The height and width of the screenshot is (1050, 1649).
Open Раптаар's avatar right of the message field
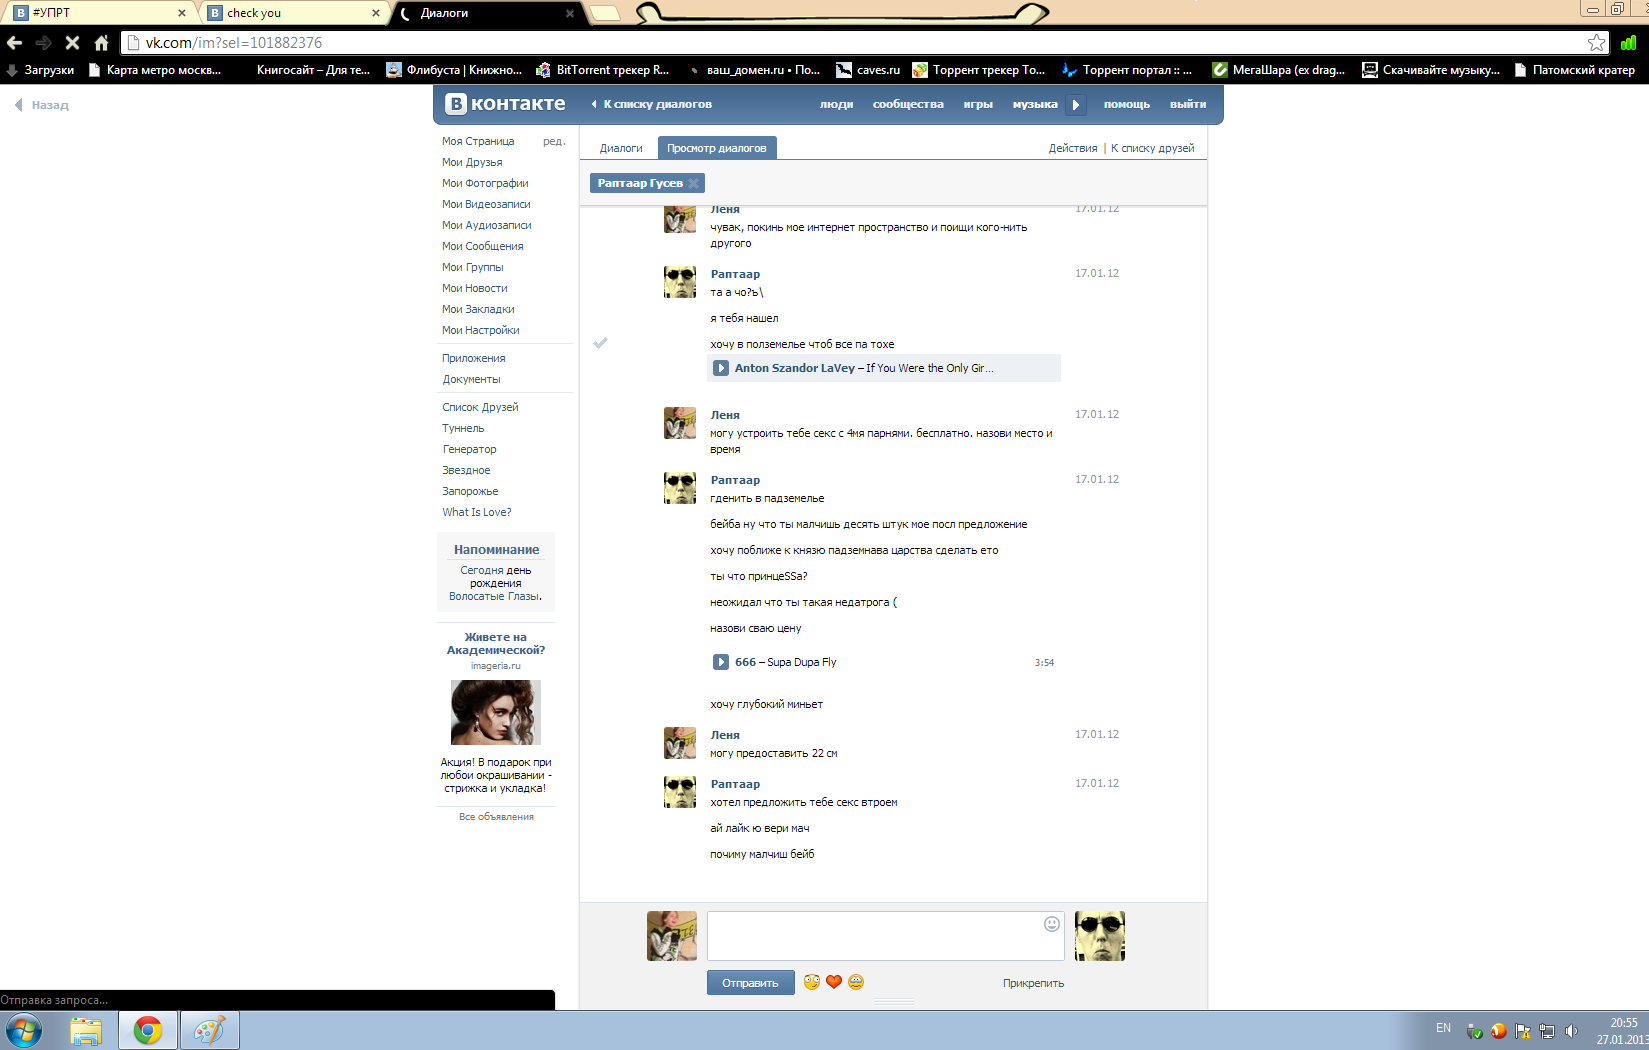pyautogui.click(x=1100, y=936)
